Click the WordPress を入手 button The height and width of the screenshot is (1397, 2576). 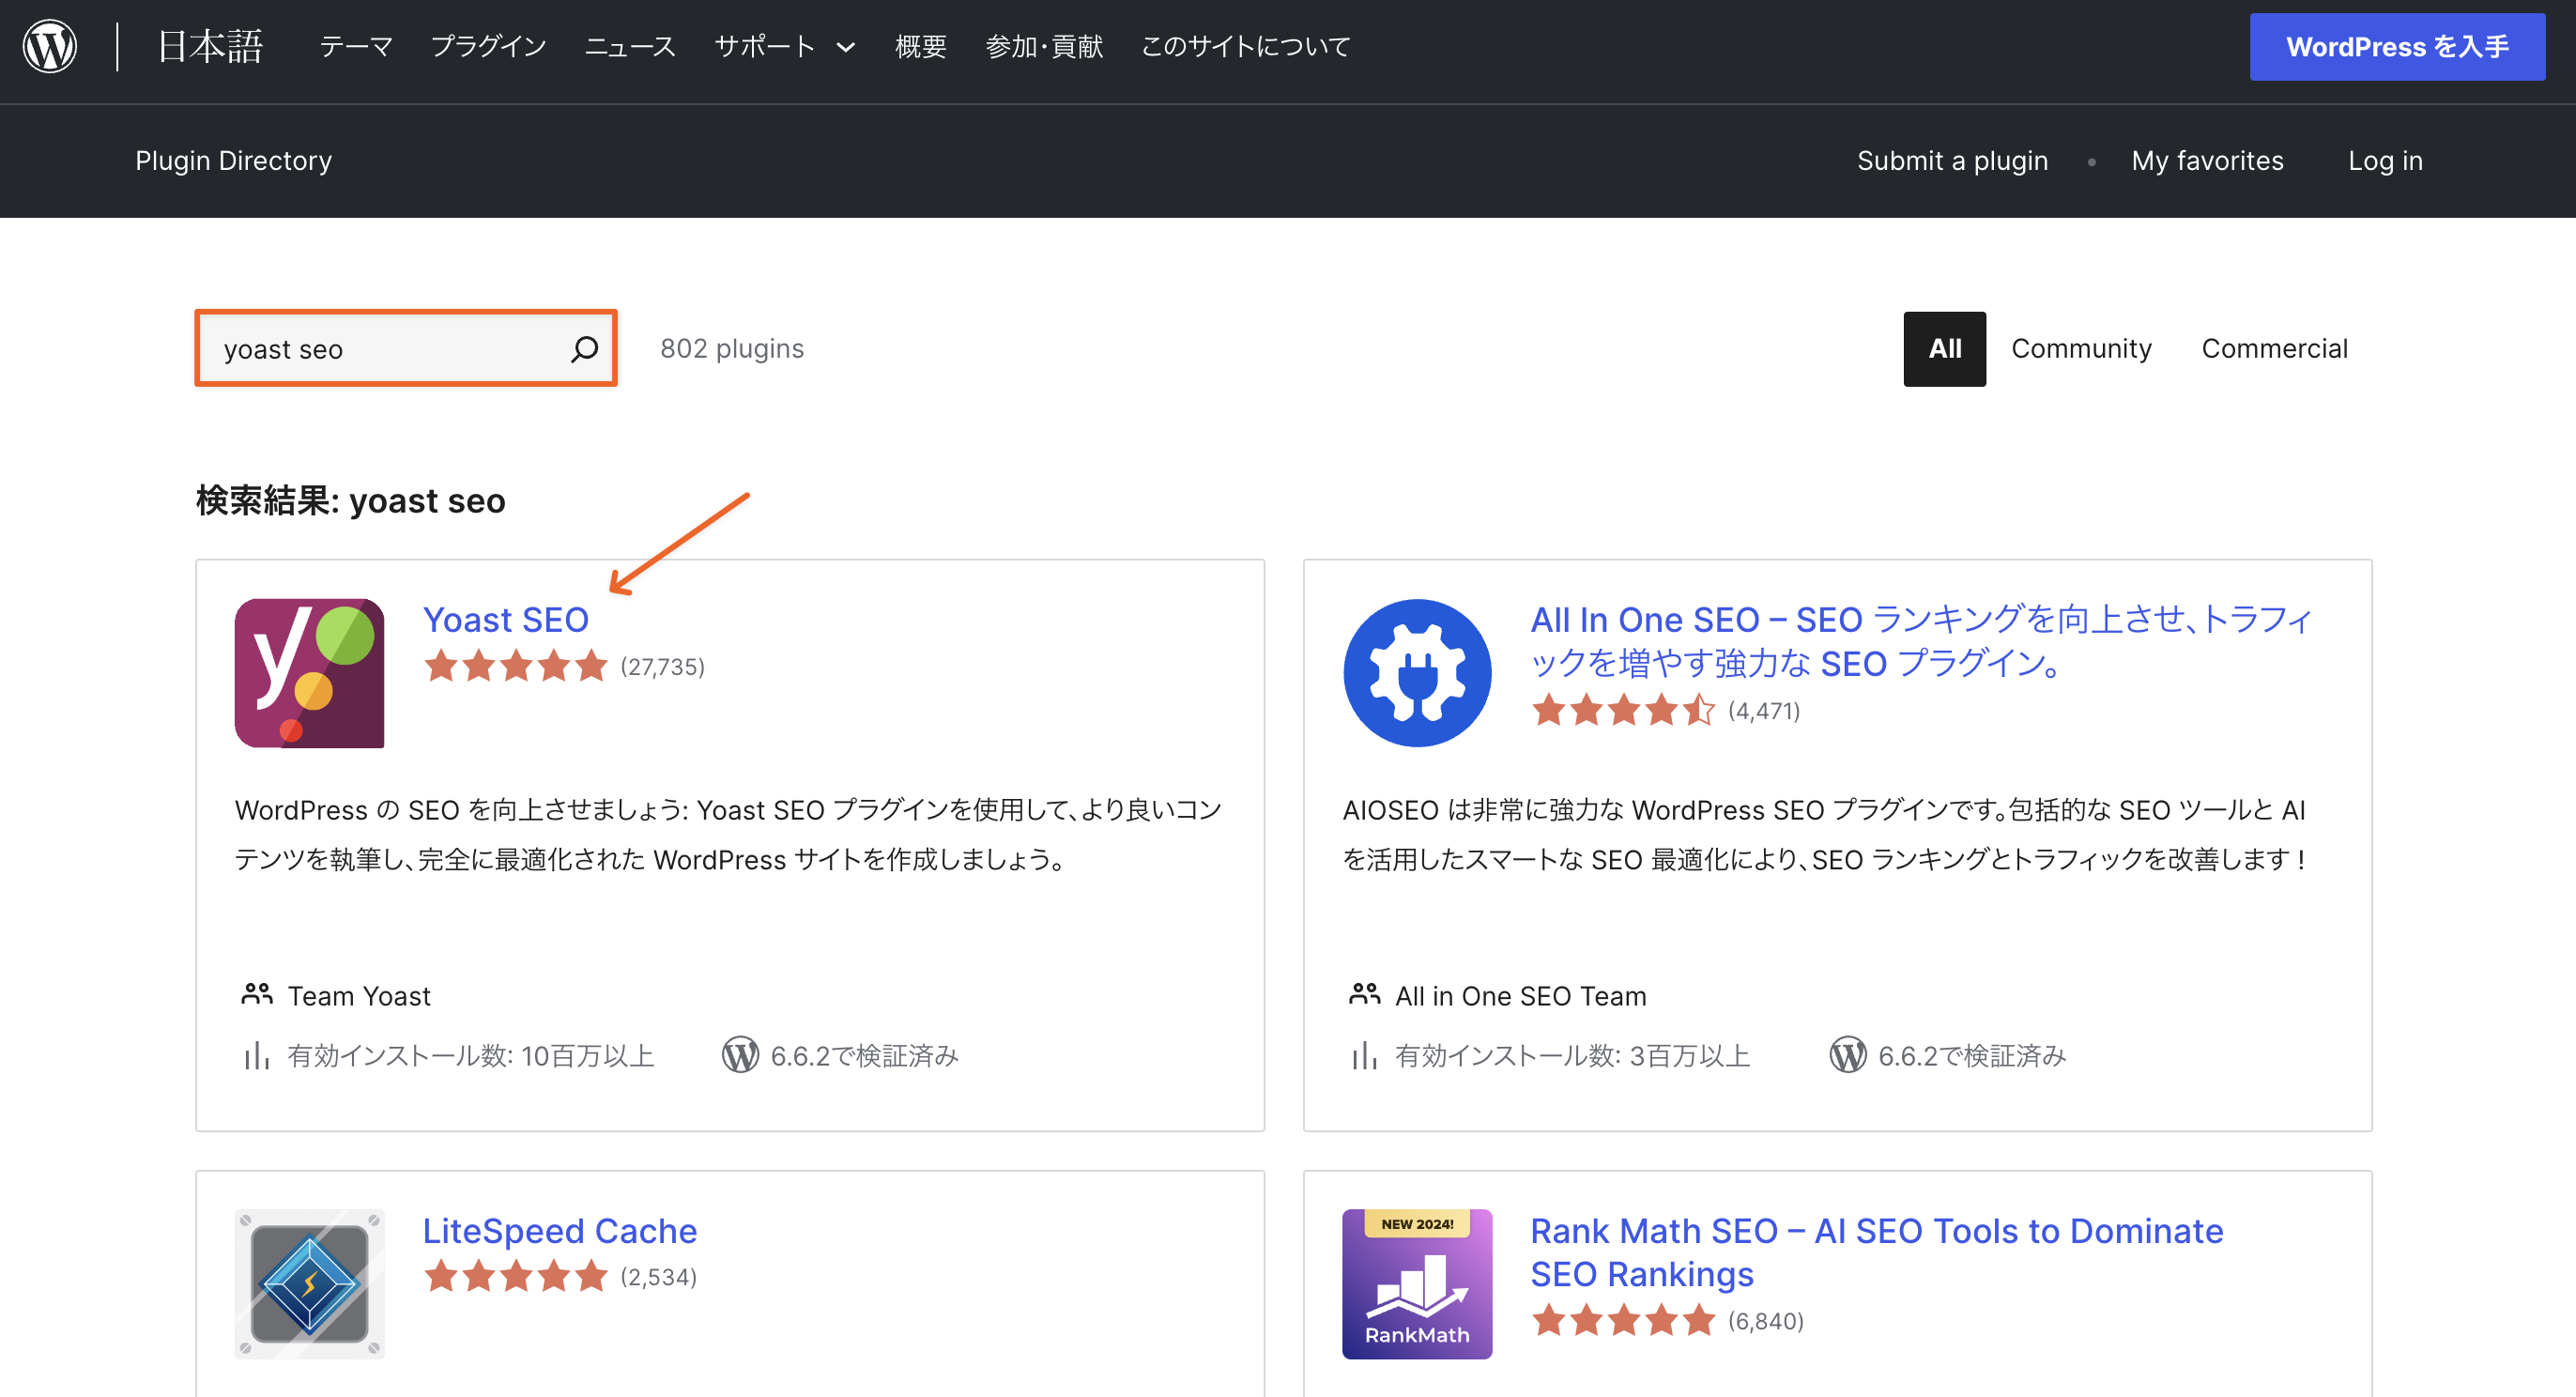click(2397, 47)
